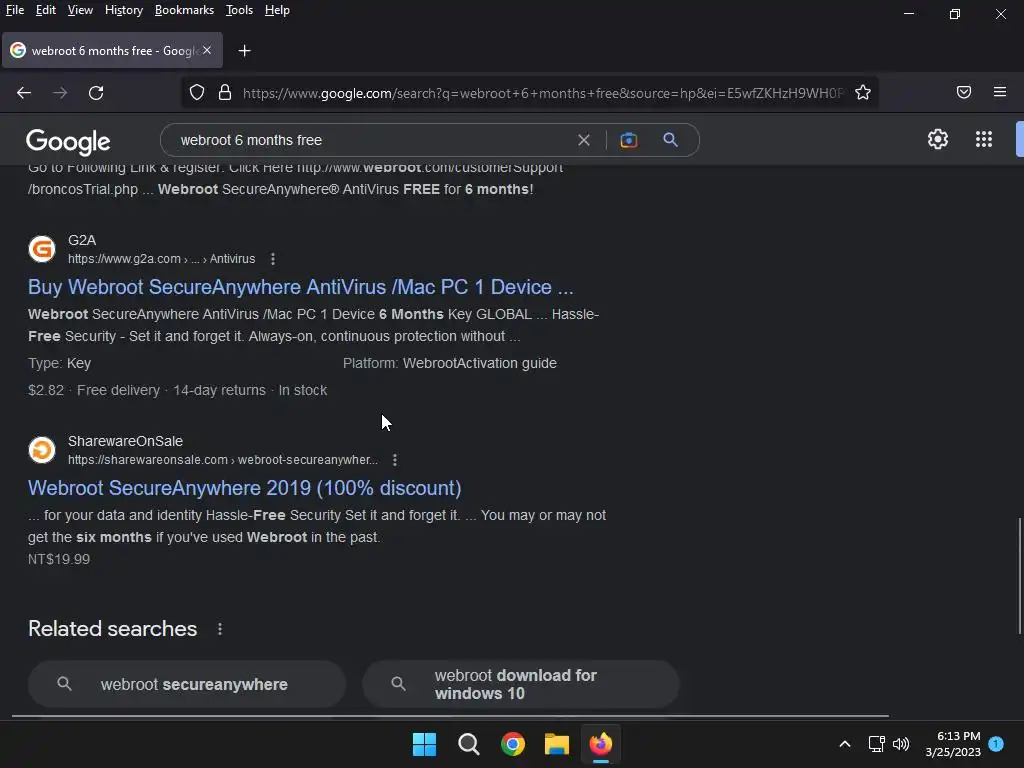Image resolution: width=1024 pixels, height=768 pixels.
Task: Open the Related searches options menu
Action: click(220, 629)
